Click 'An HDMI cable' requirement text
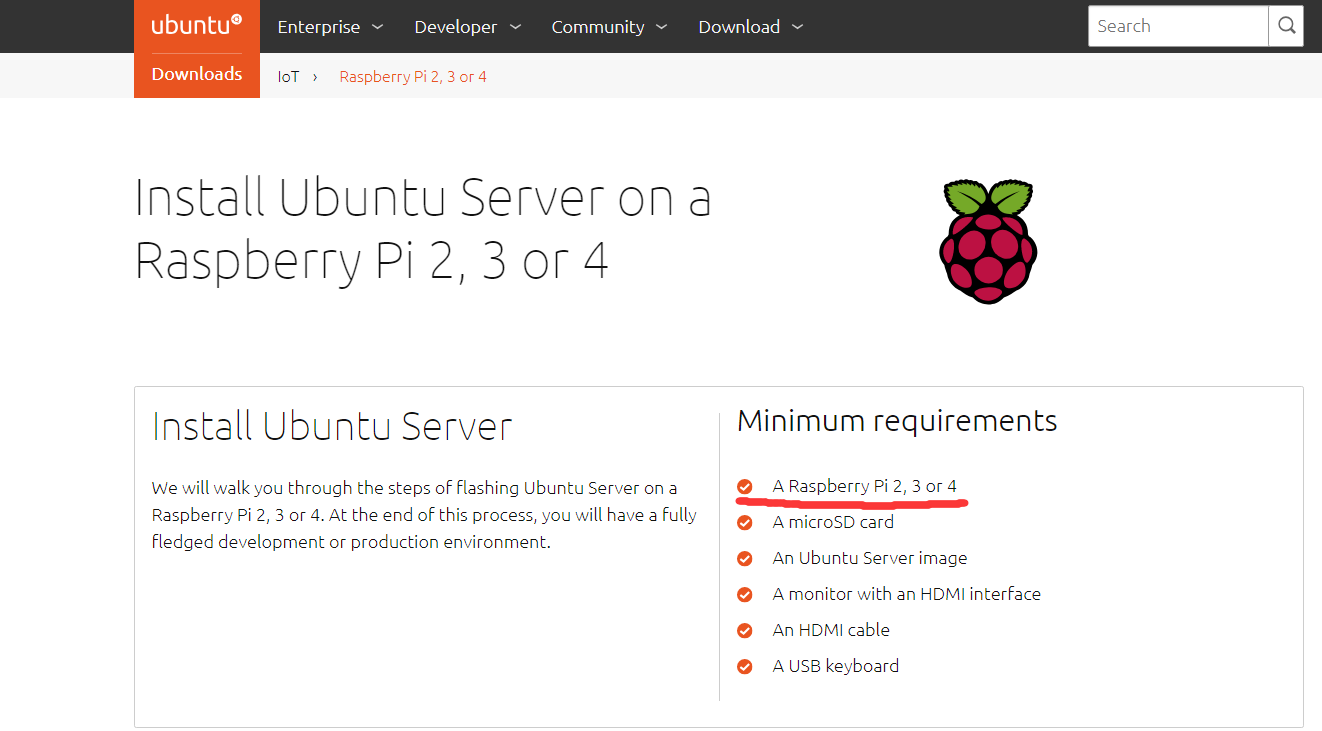This screenshot has width=1322, height=731. pyautogui.click(x=831, y=630)
